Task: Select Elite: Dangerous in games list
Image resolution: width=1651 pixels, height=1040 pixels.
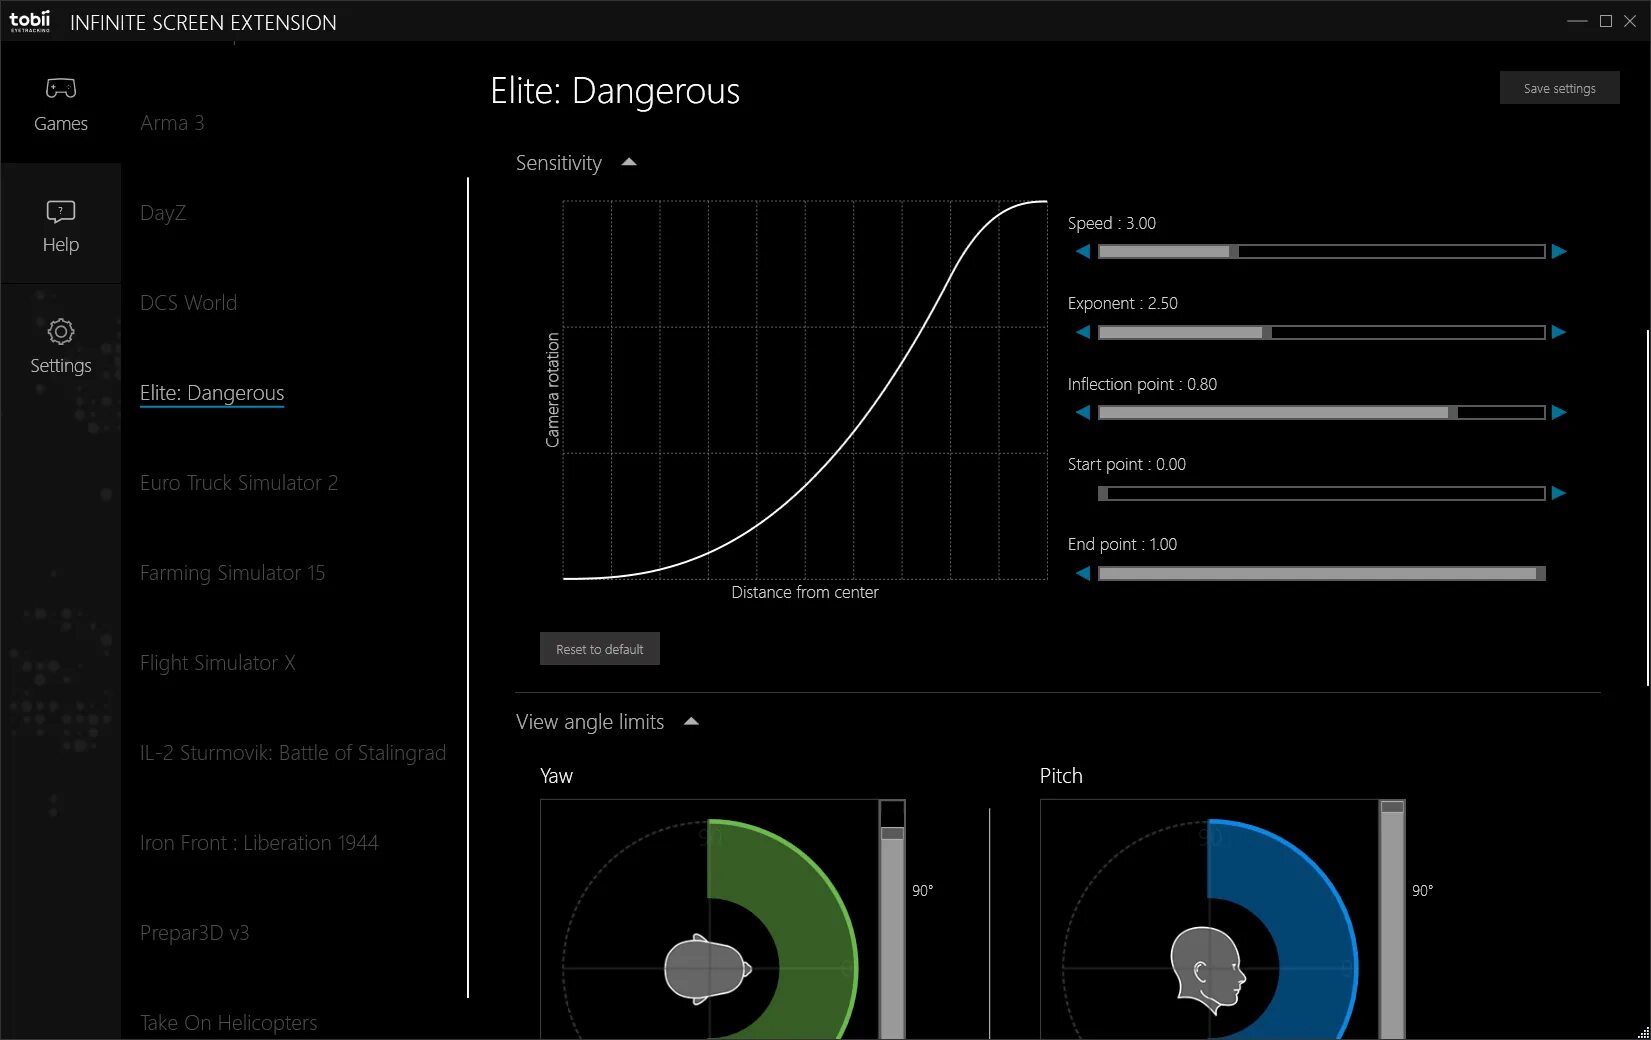Action: coord(212,393)
